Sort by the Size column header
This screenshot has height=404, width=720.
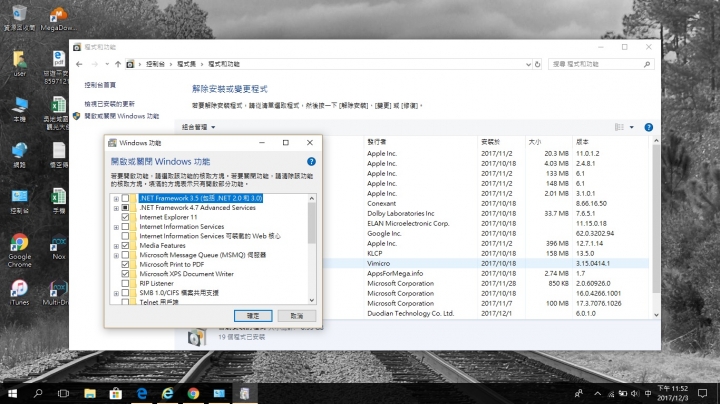549,142
